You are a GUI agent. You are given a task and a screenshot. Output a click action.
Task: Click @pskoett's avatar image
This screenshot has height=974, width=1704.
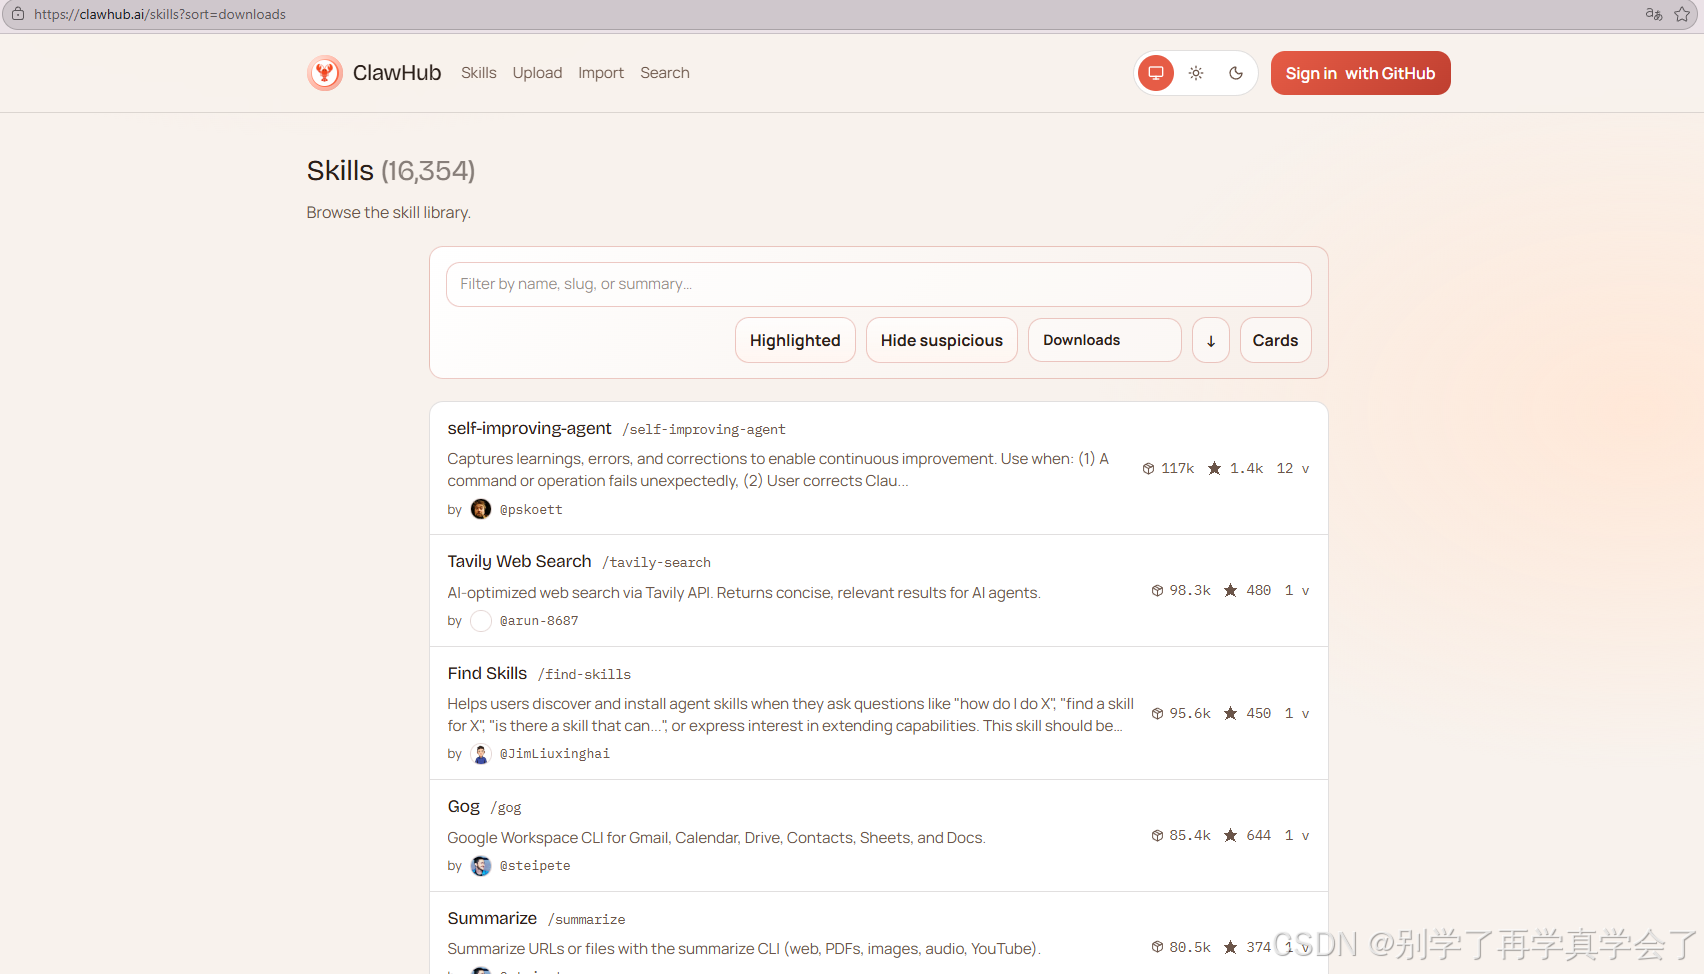pos(481,509)
